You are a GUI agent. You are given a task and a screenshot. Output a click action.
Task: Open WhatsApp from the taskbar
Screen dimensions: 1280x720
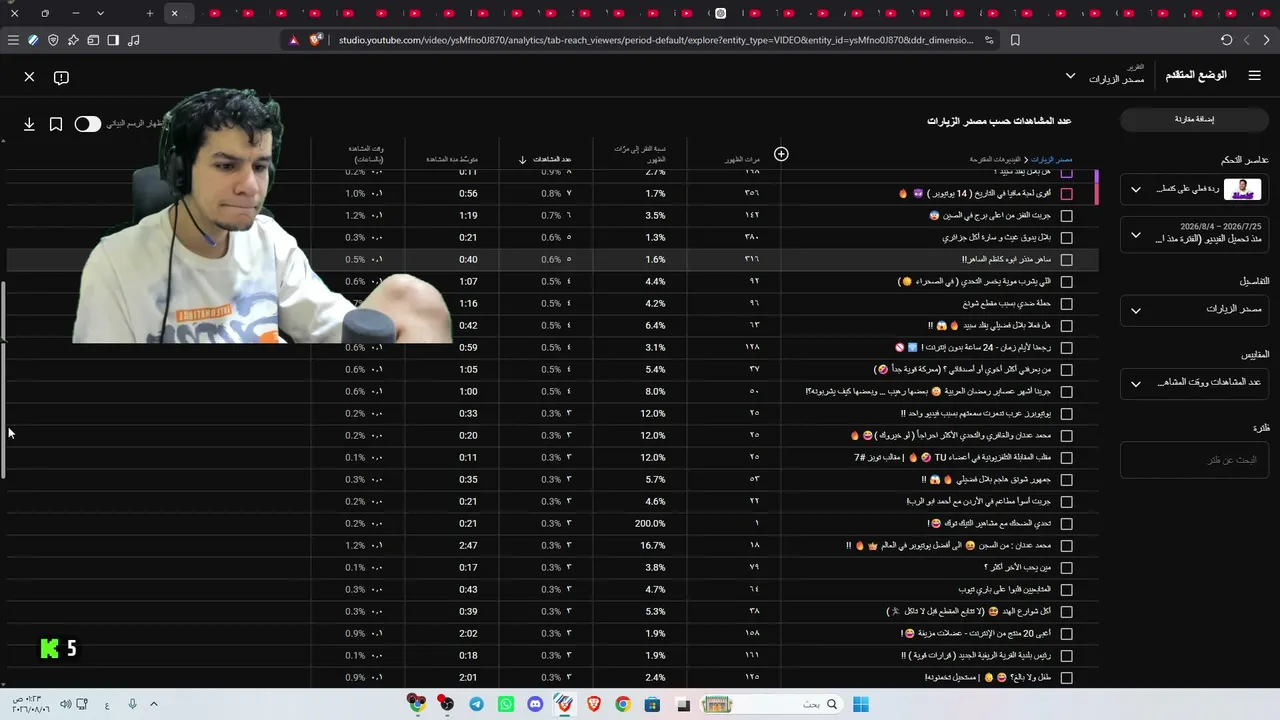[506, 705]
